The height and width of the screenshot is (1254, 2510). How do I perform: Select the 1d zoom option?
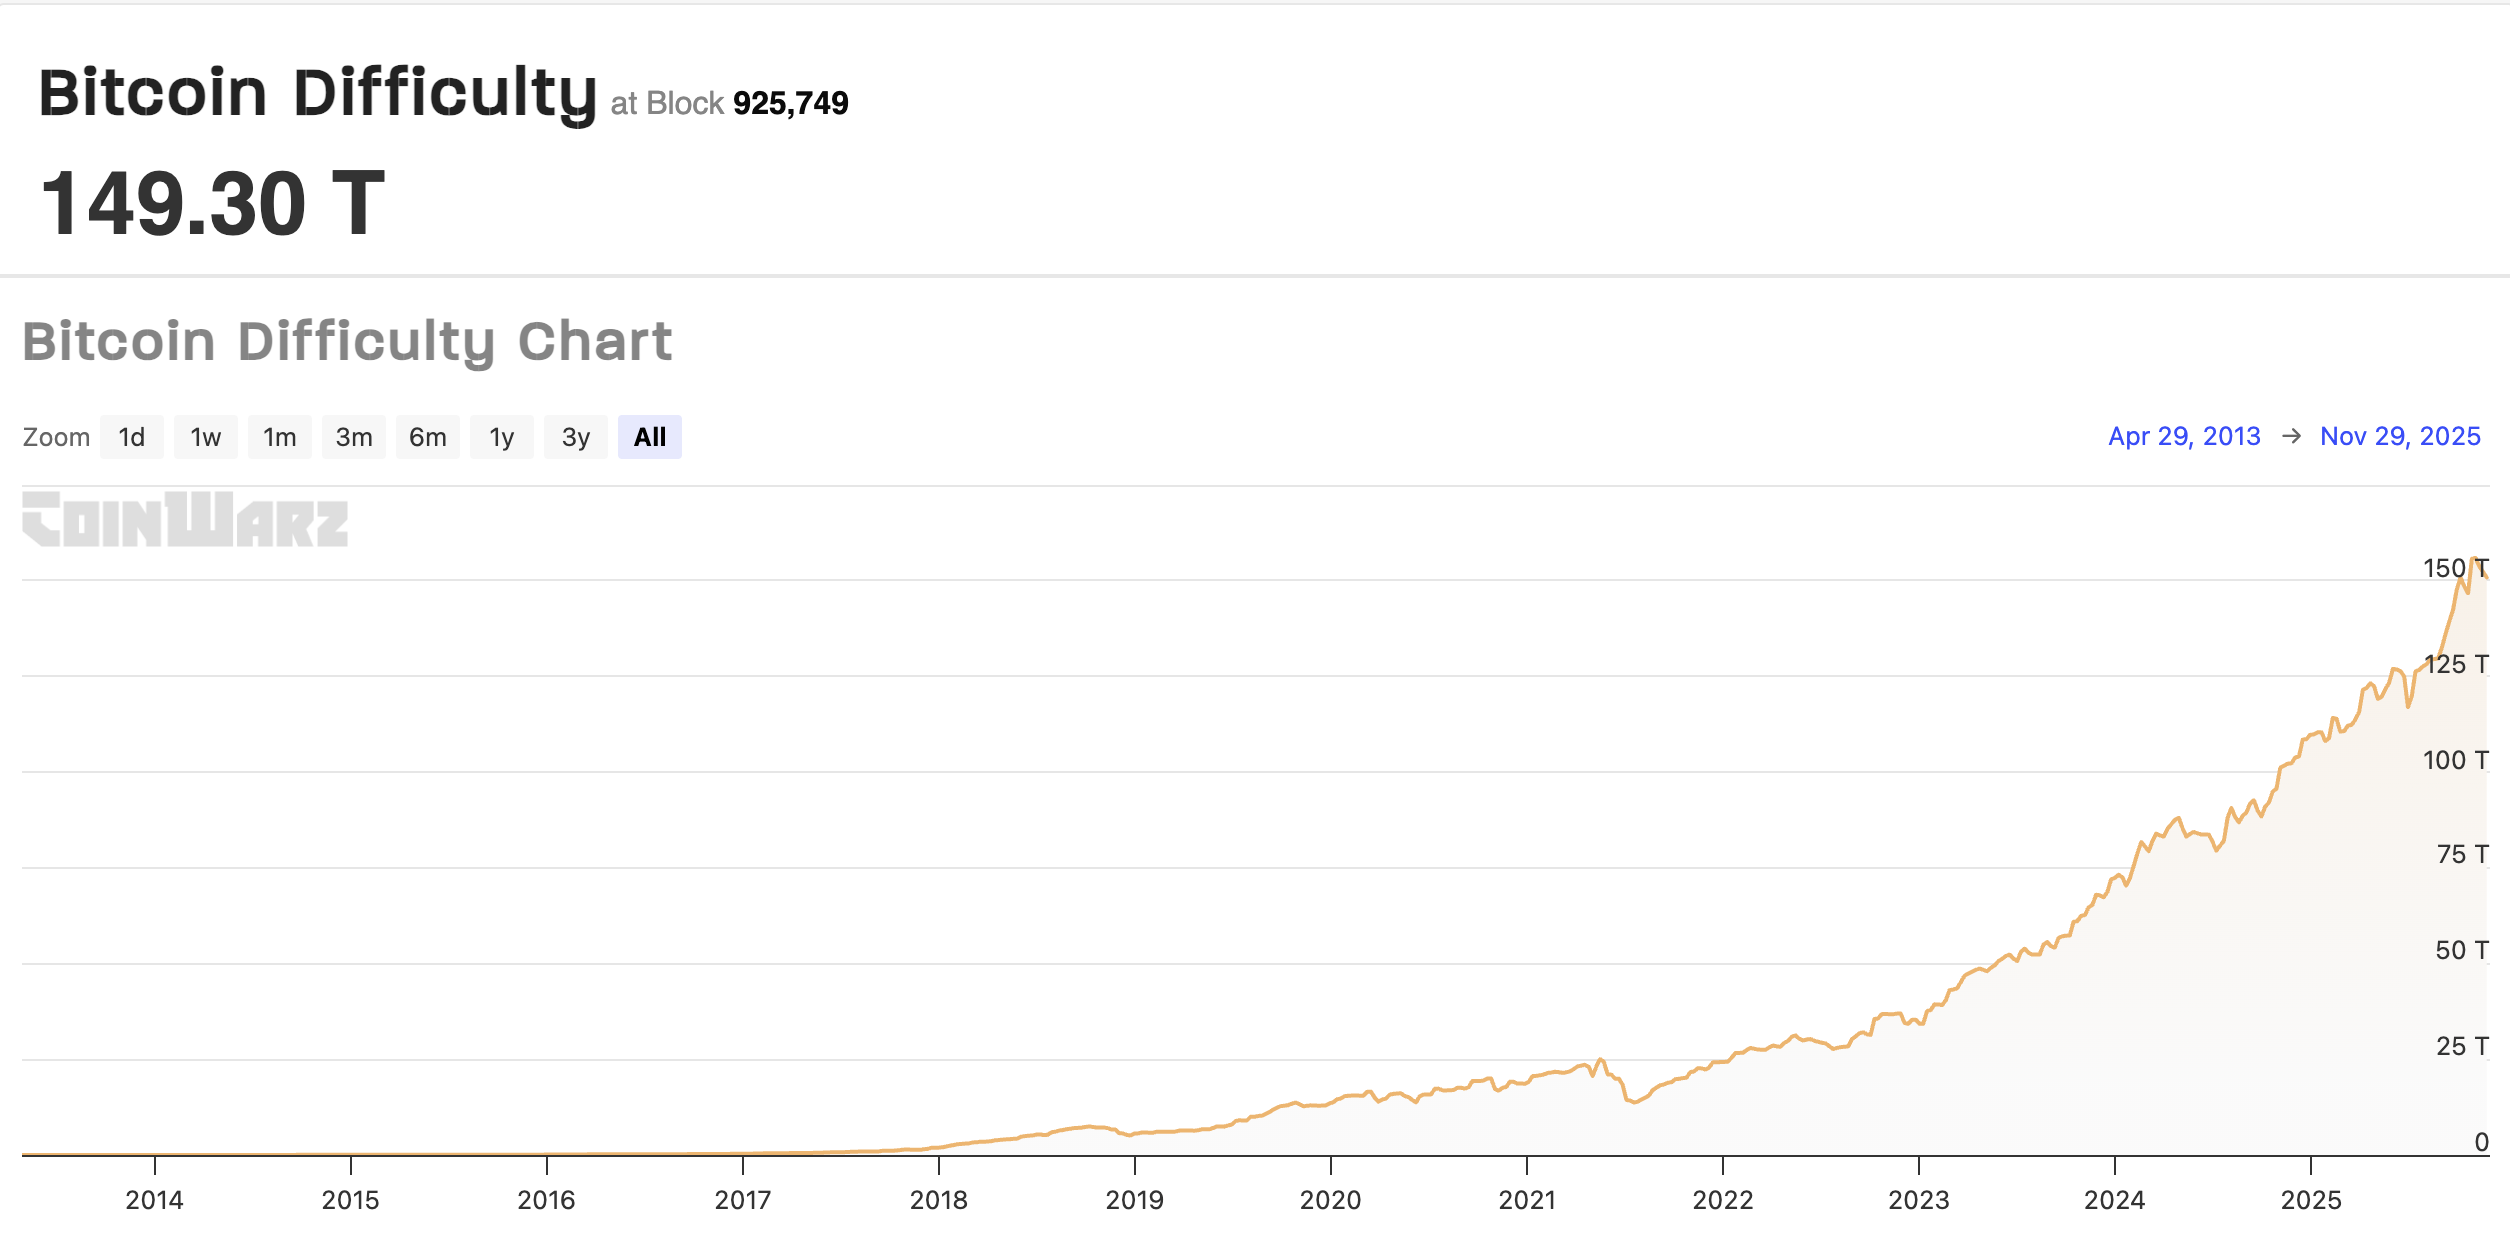[131, 436]
